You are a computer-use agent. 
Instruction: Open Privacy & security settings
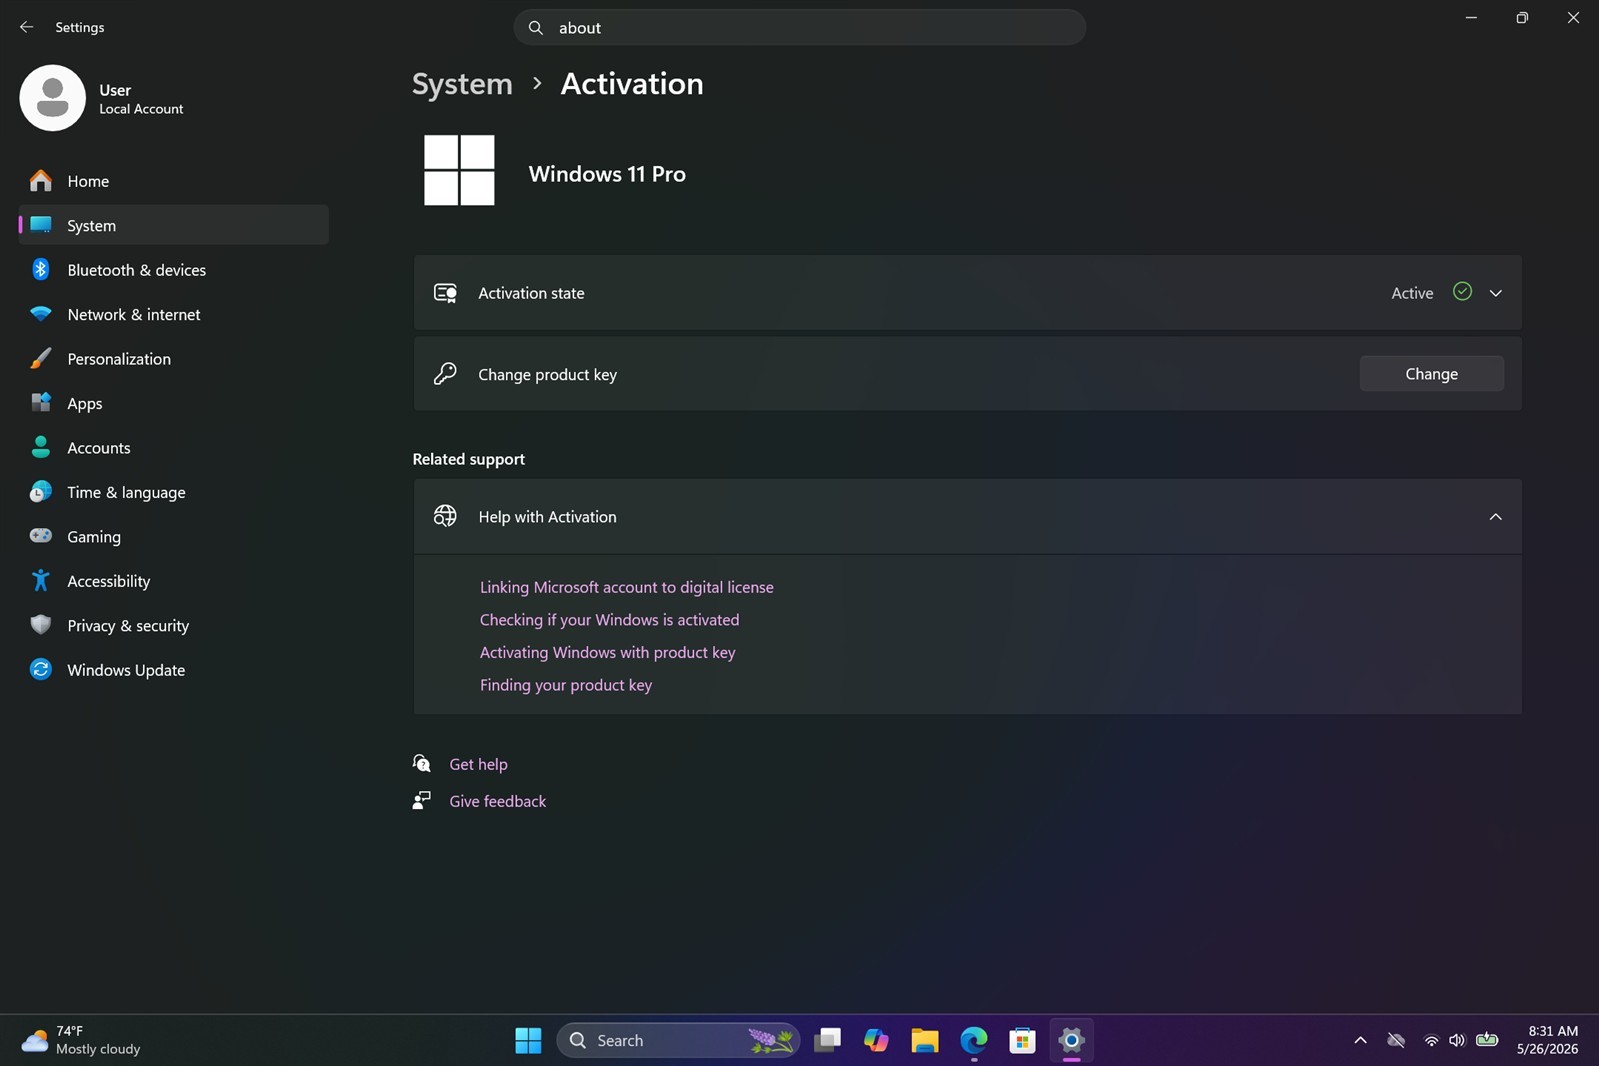click(174, 626)
